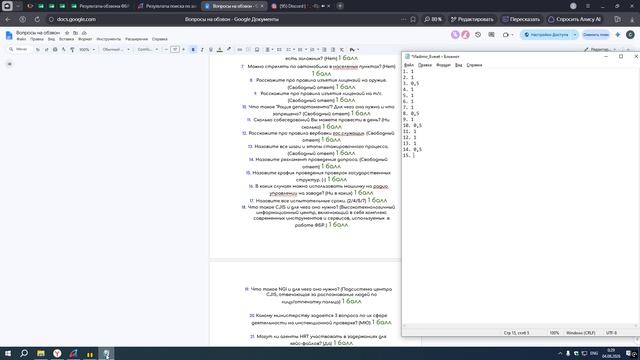Click the undo icon in Docs toolbar
Viewport: 640px width, 360px height.
(x=38, y=50)
